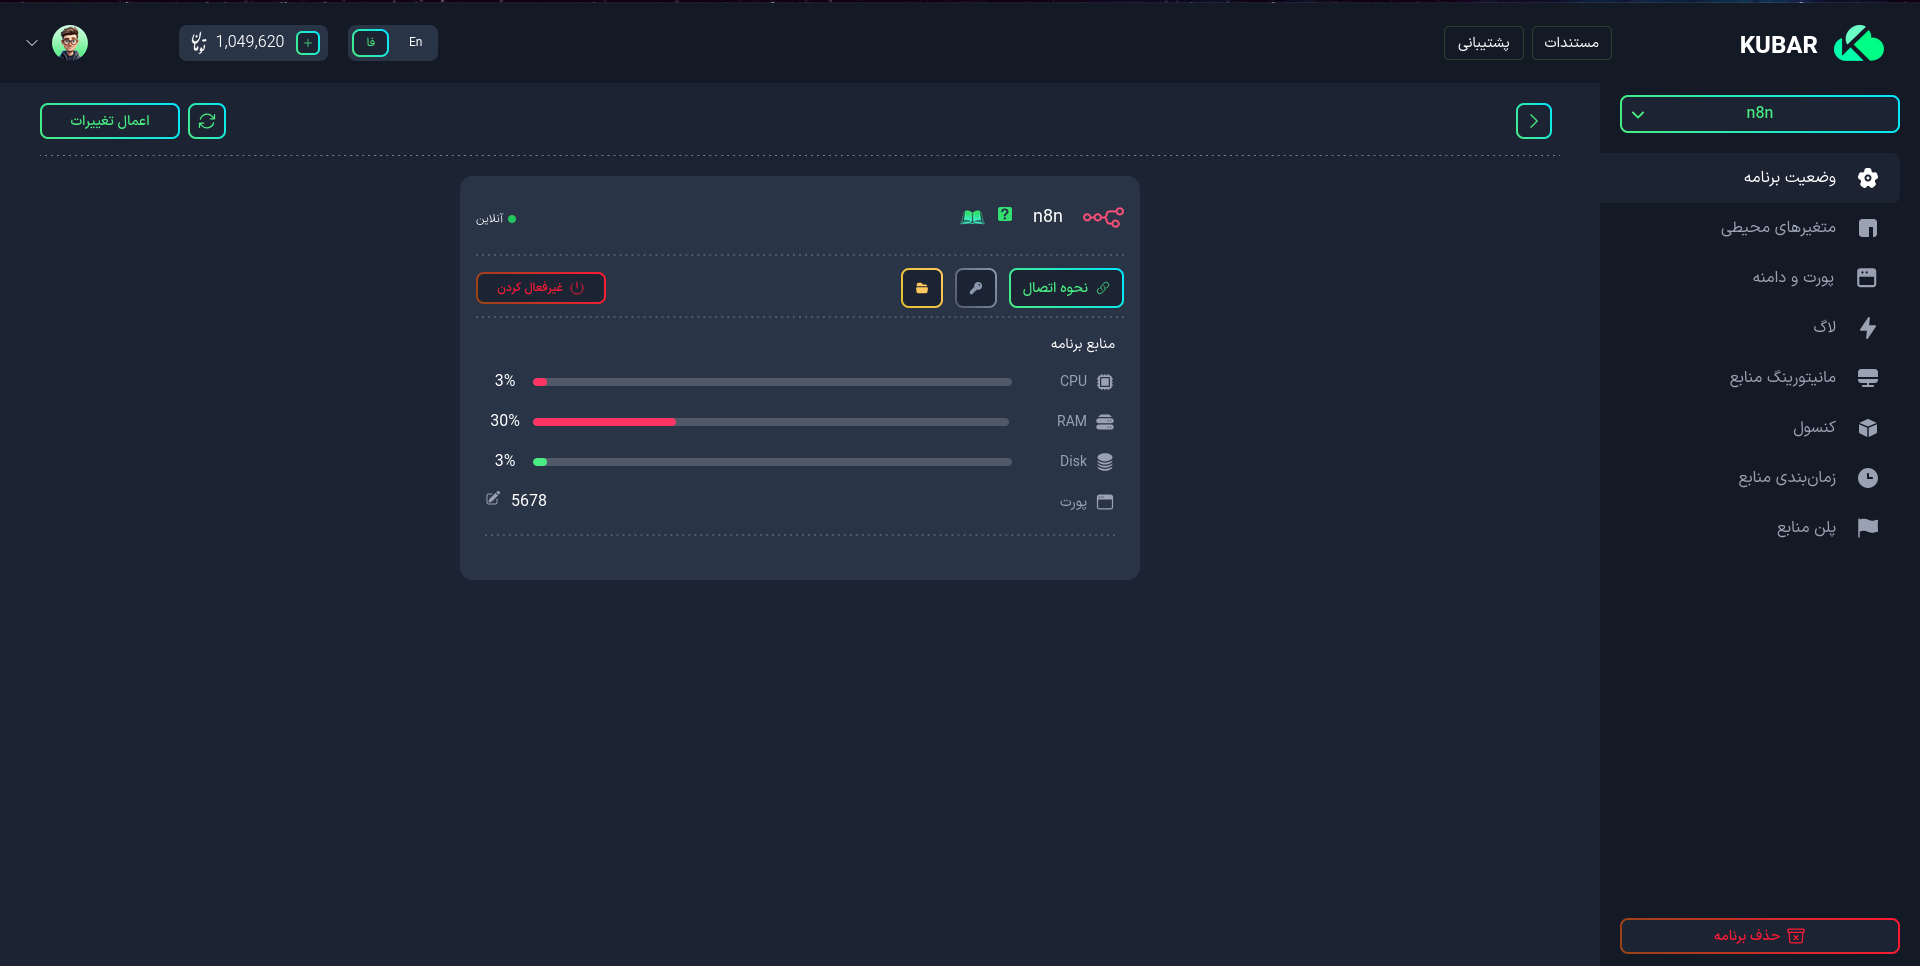Click the حذف برنامه delete button
1920x966 pixels.
(1759, 936)
